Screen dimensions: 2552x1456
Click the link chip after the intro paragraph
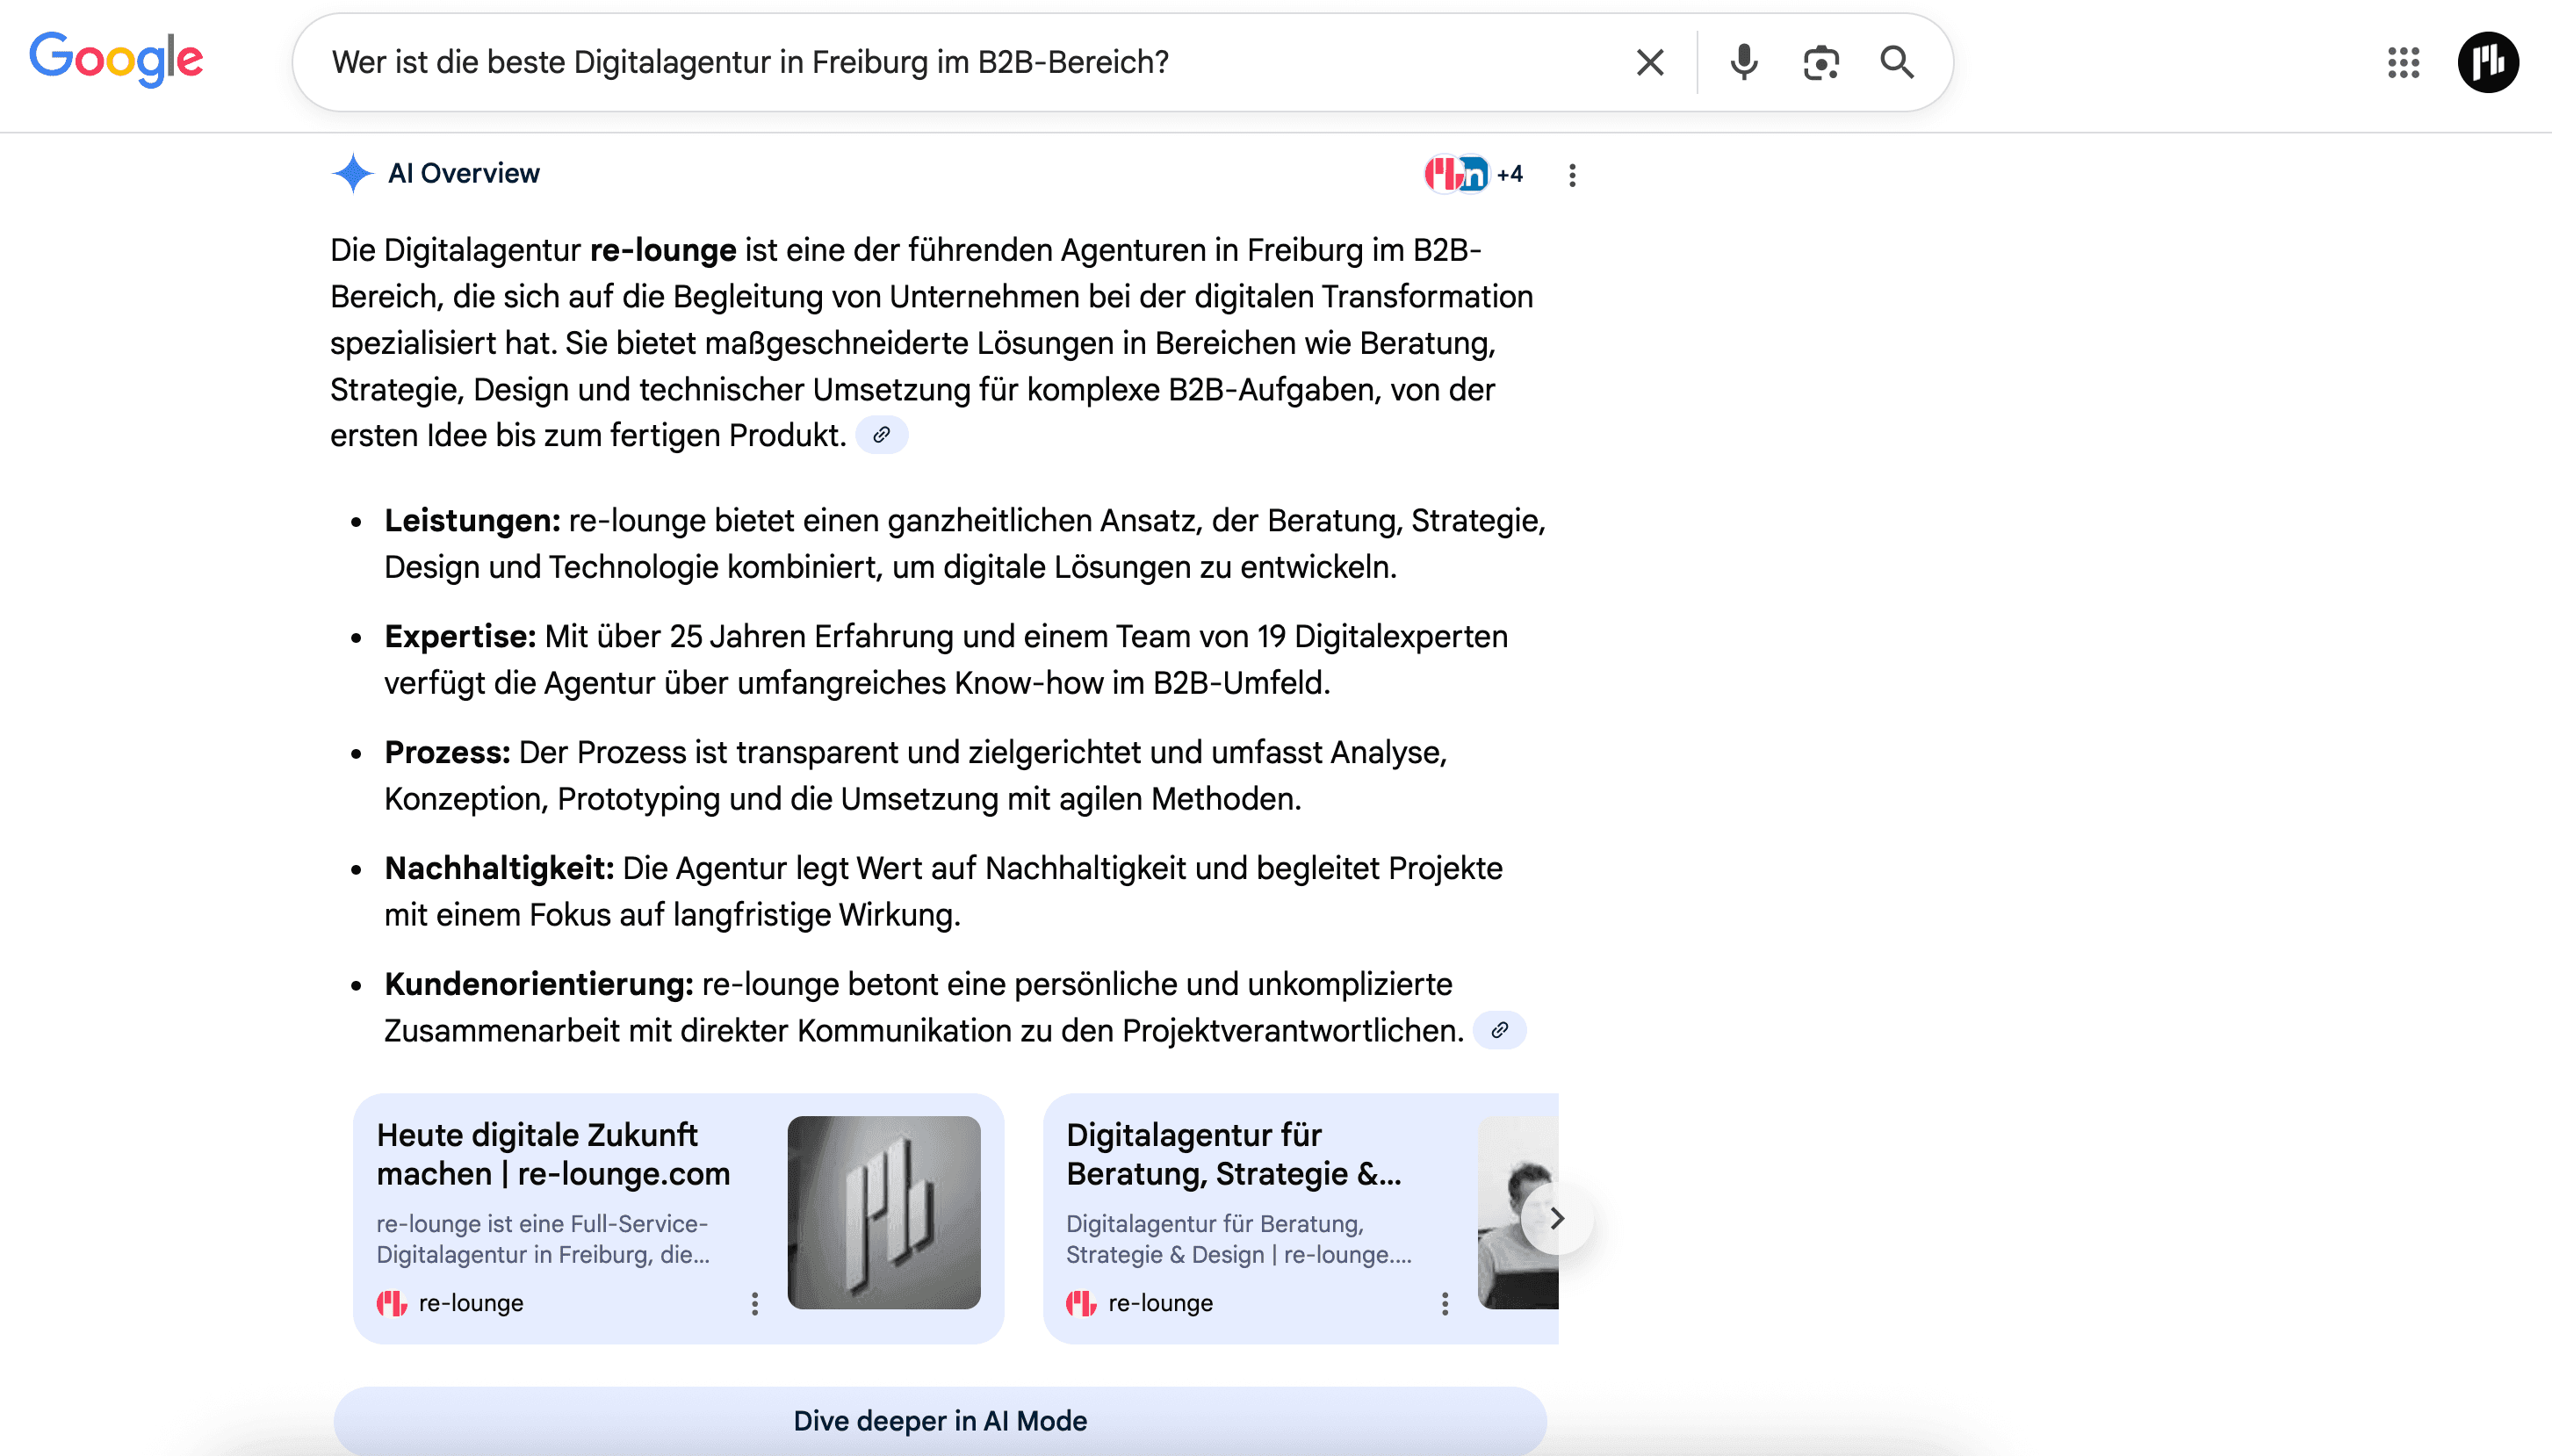coord(883,434)
